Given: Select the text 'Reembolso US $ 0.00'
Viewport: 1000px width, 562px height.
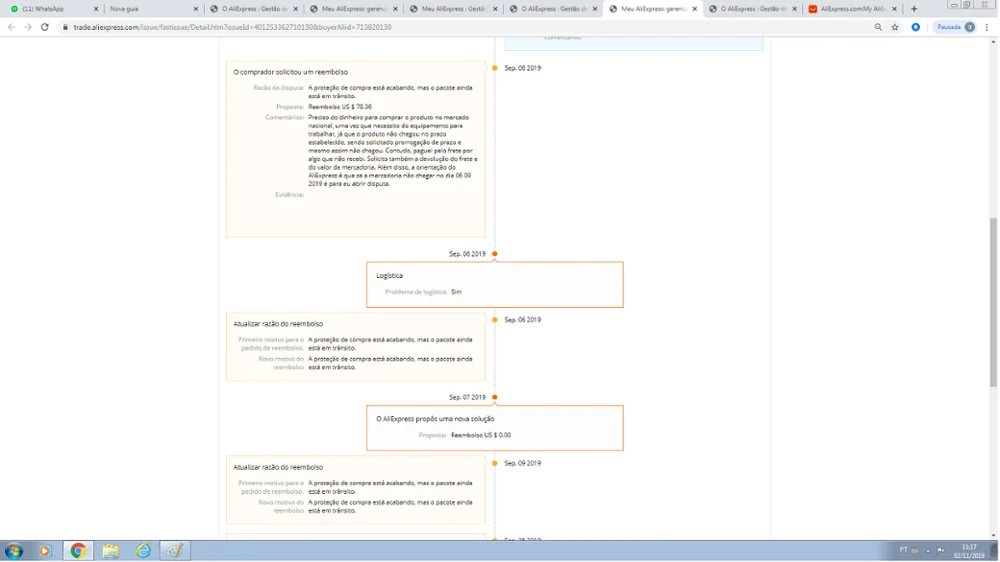Looking at the screenshot, I should tap(481, 435).
